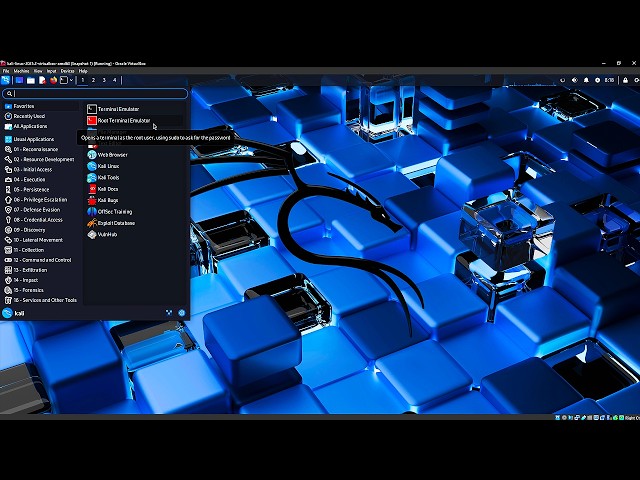640x480 pixels.
Task: Click the application search field
Action: click(95, 93)
